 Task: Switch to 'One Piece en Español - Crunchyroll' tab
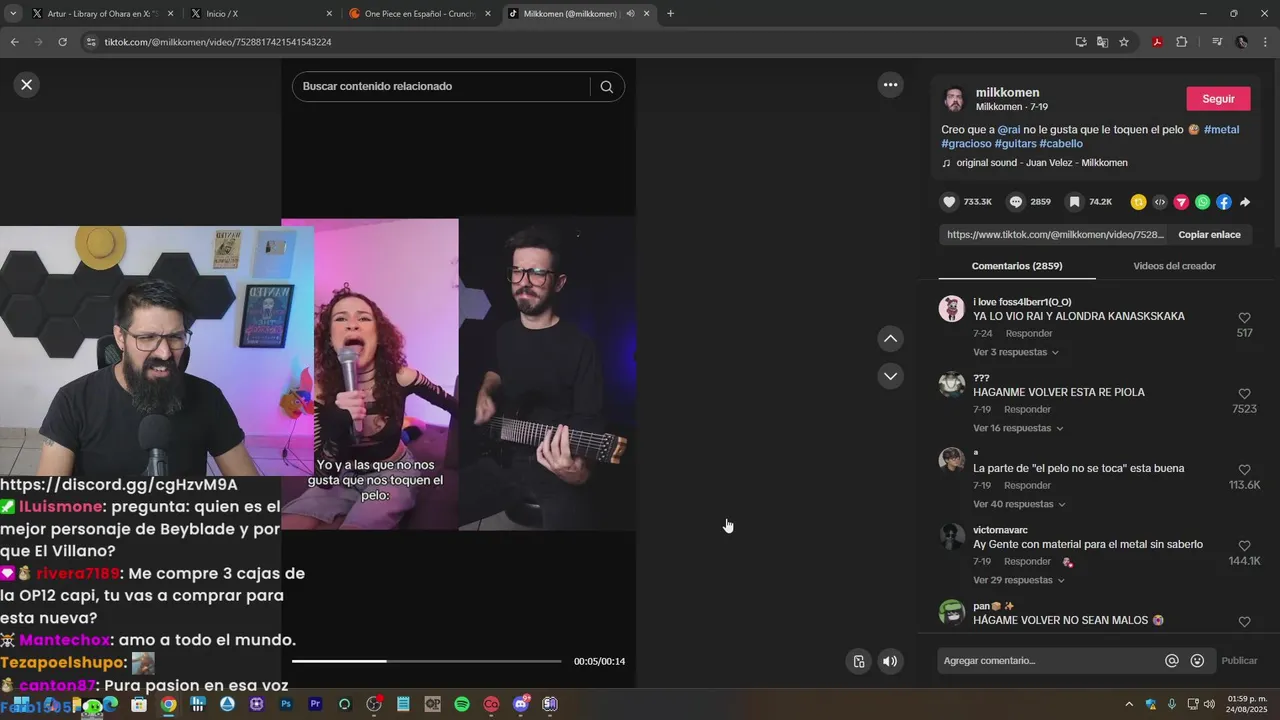pyautogui.click(x=418, y=14)
